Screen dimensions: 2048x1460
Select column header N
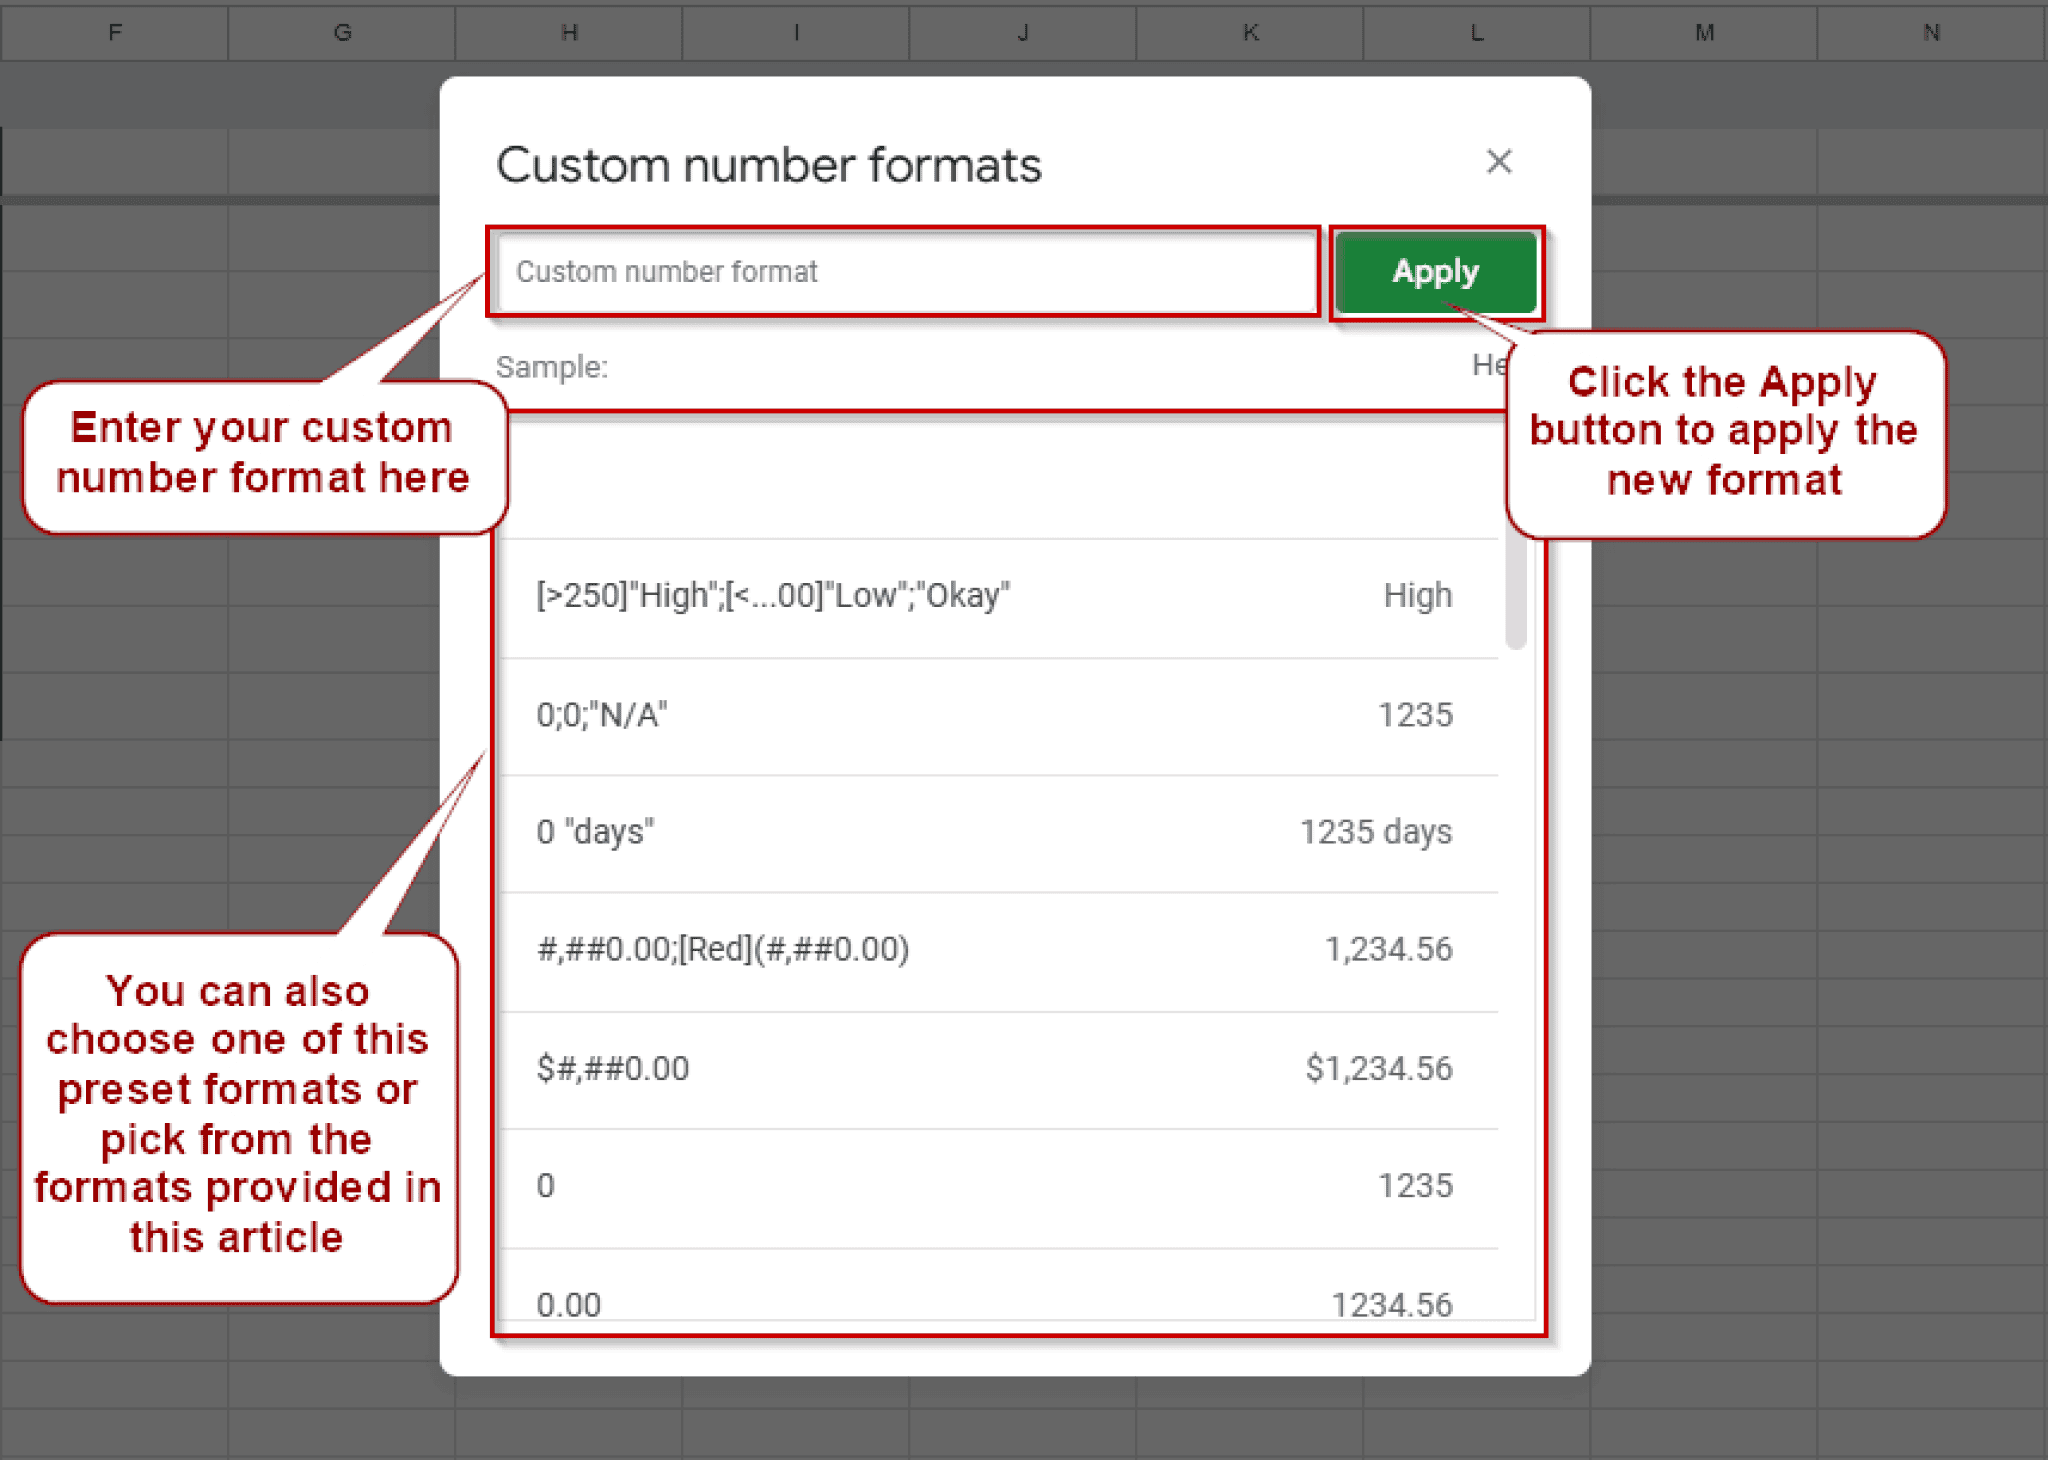coord(1930,32)
